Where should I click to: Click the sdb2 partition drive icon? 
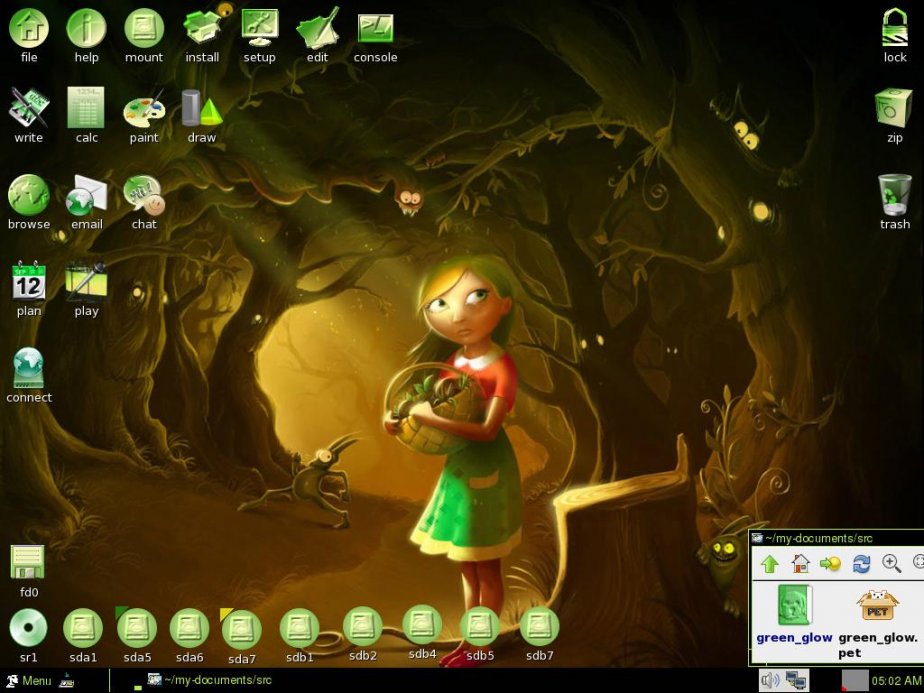coord(362,626)
